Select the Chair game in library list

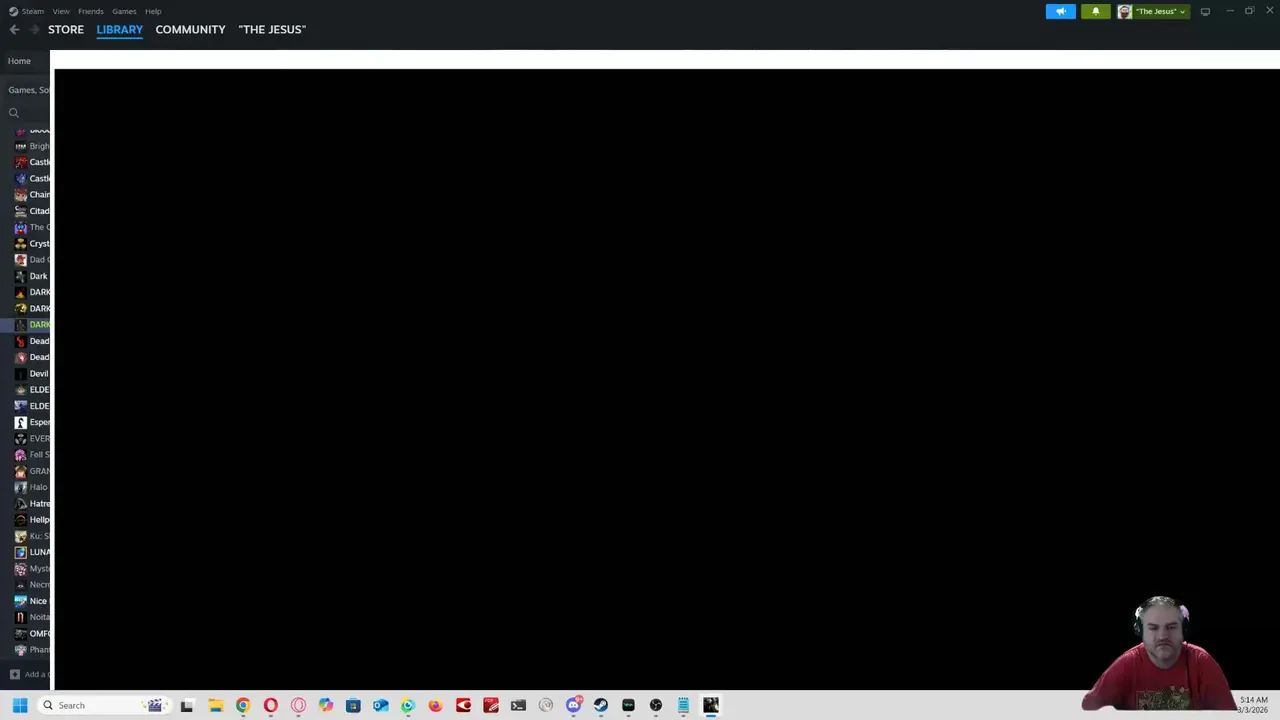(32, 195)
